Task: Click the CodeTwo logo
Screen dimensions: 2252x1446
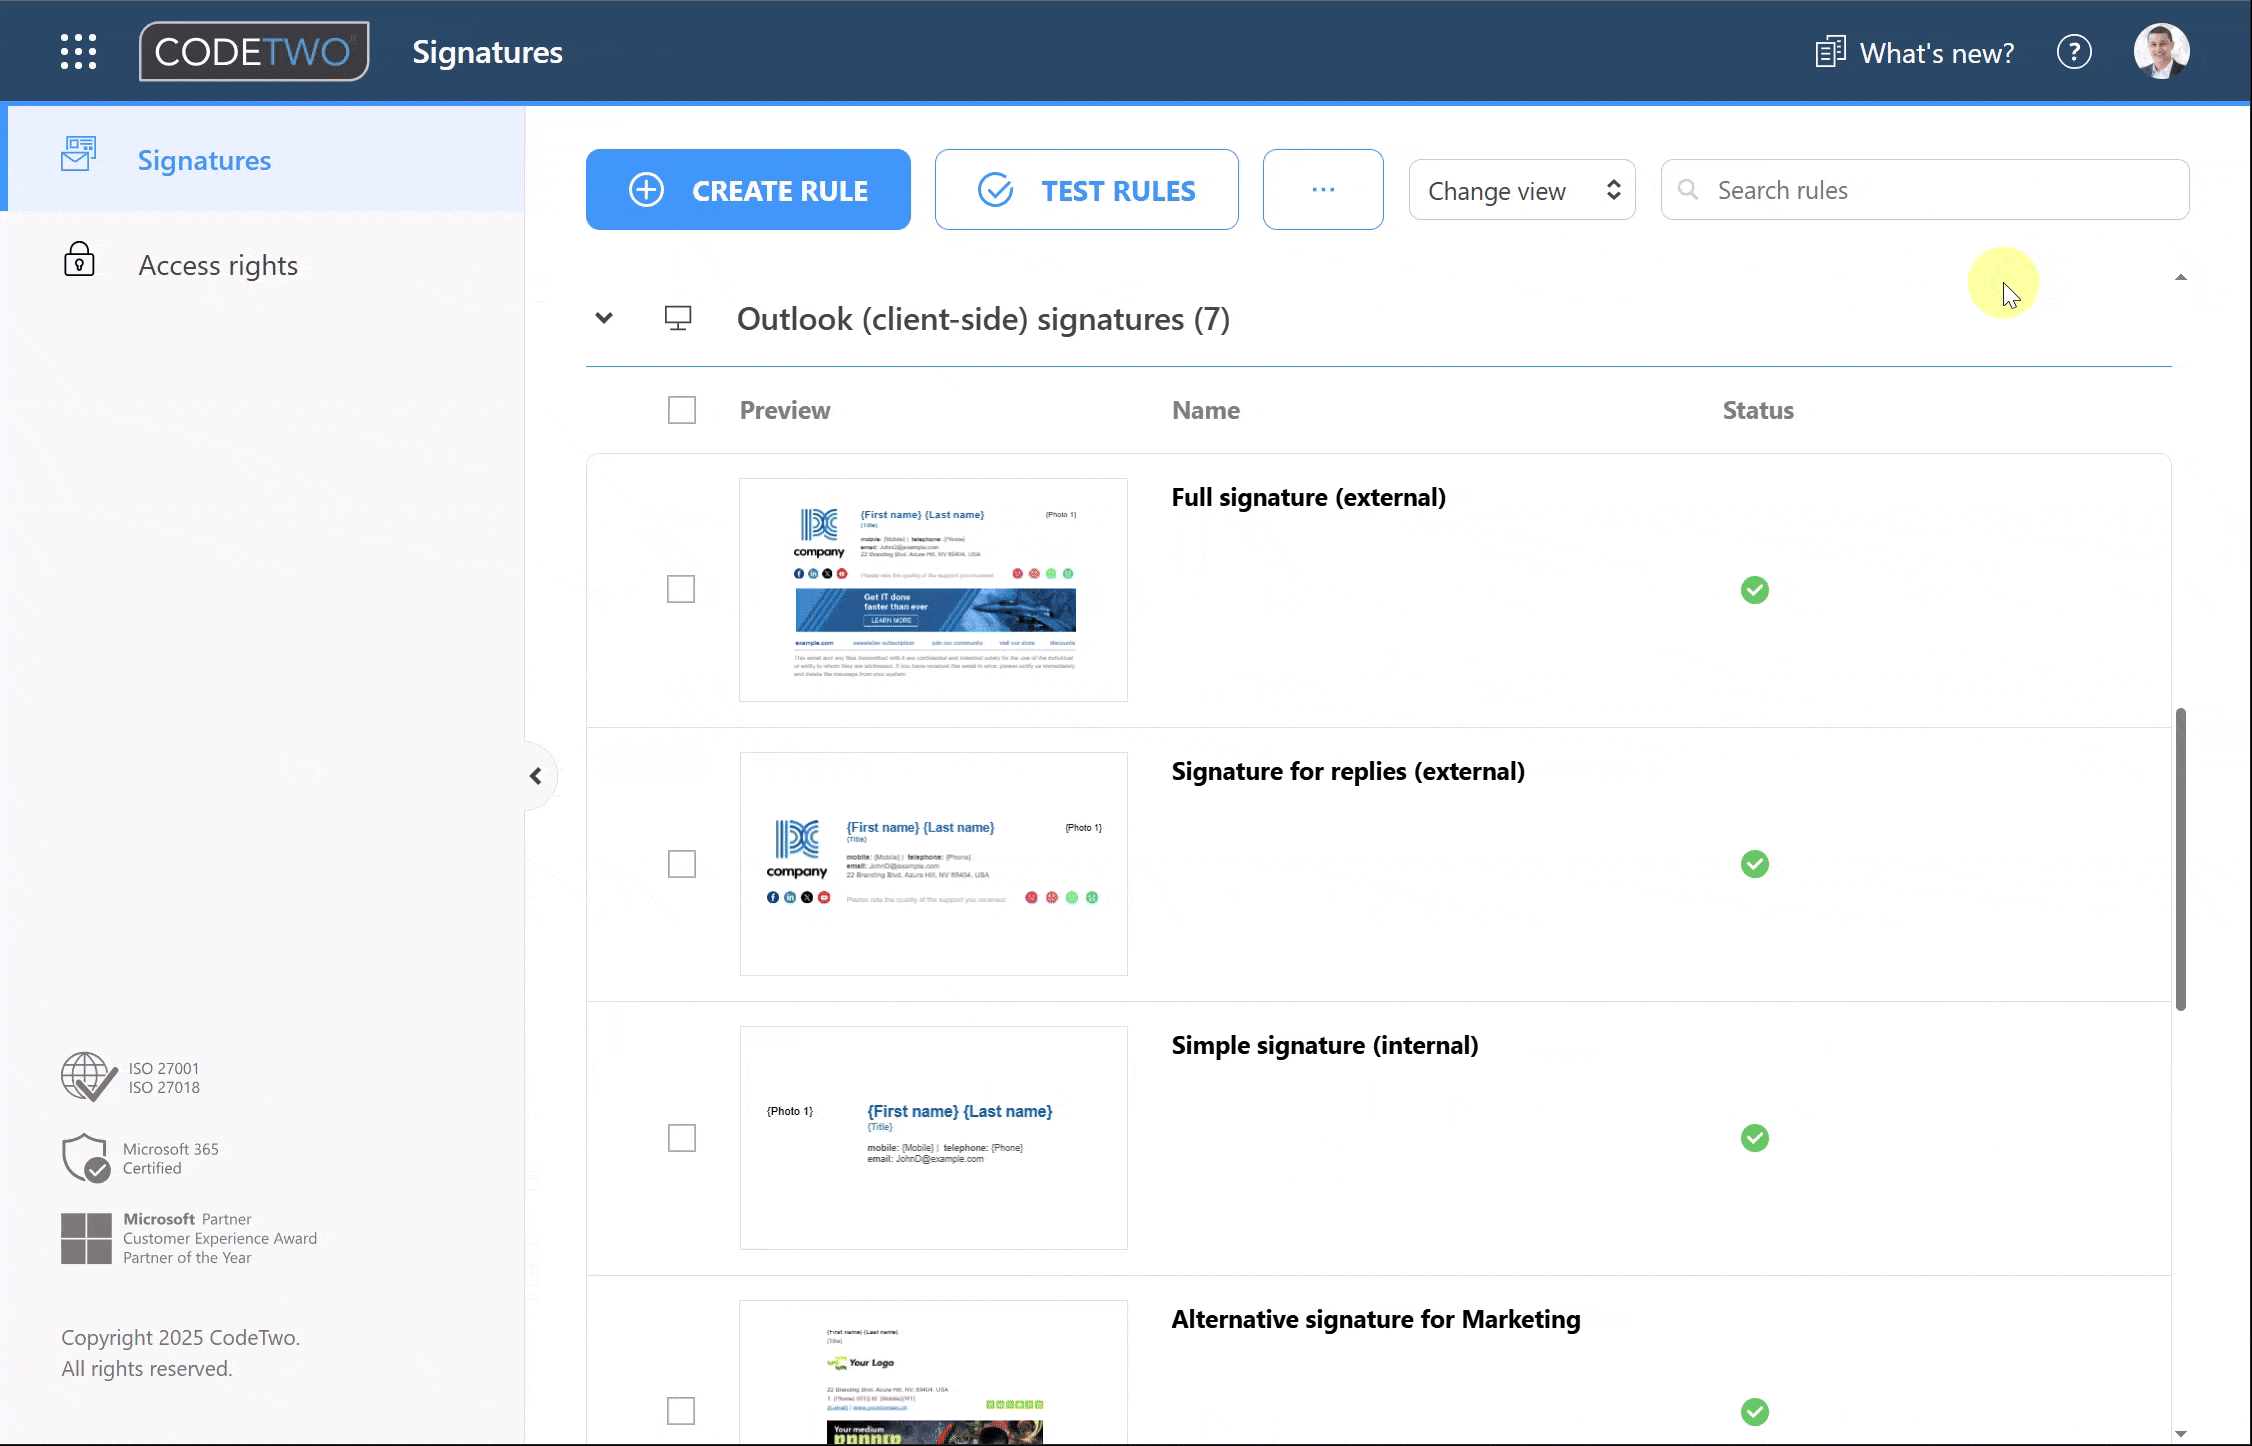Action: (254, 51)
